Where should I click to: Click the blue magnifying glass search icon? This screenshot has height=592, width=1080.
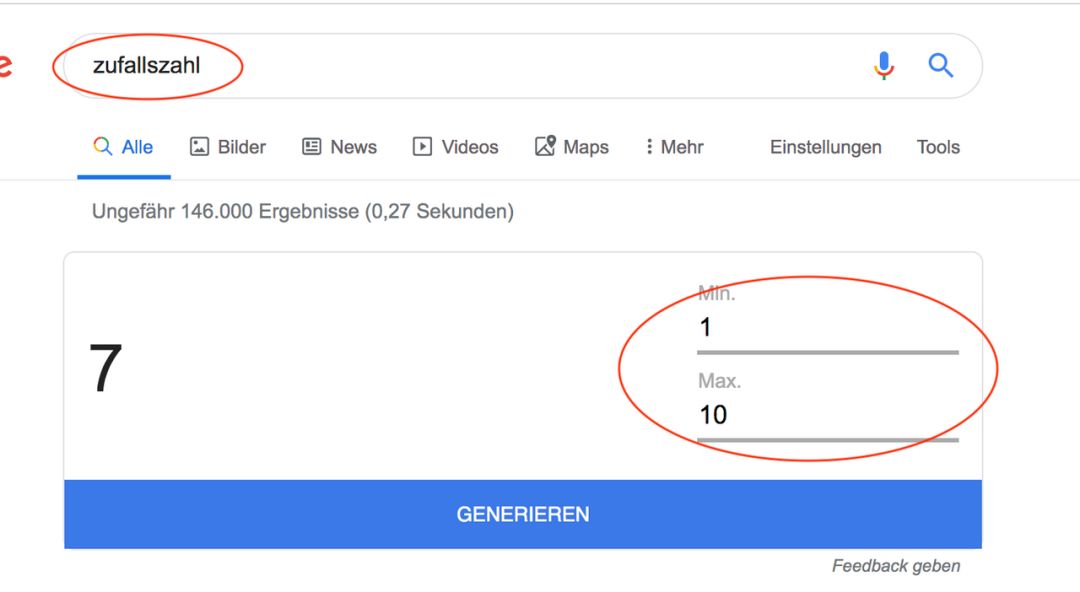(940, 65)
